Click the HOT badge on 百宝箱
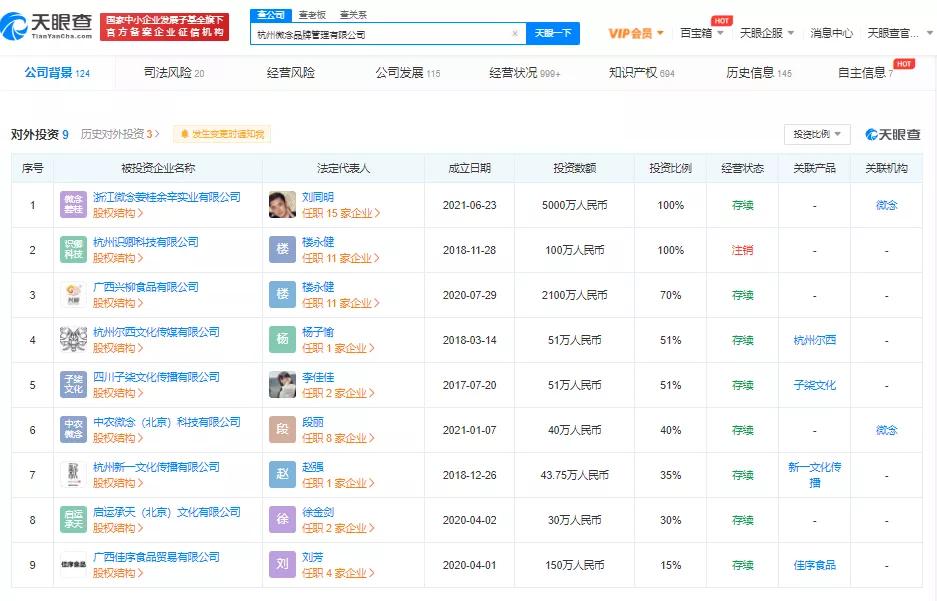 pyautogui.click(x=722, y=19)
